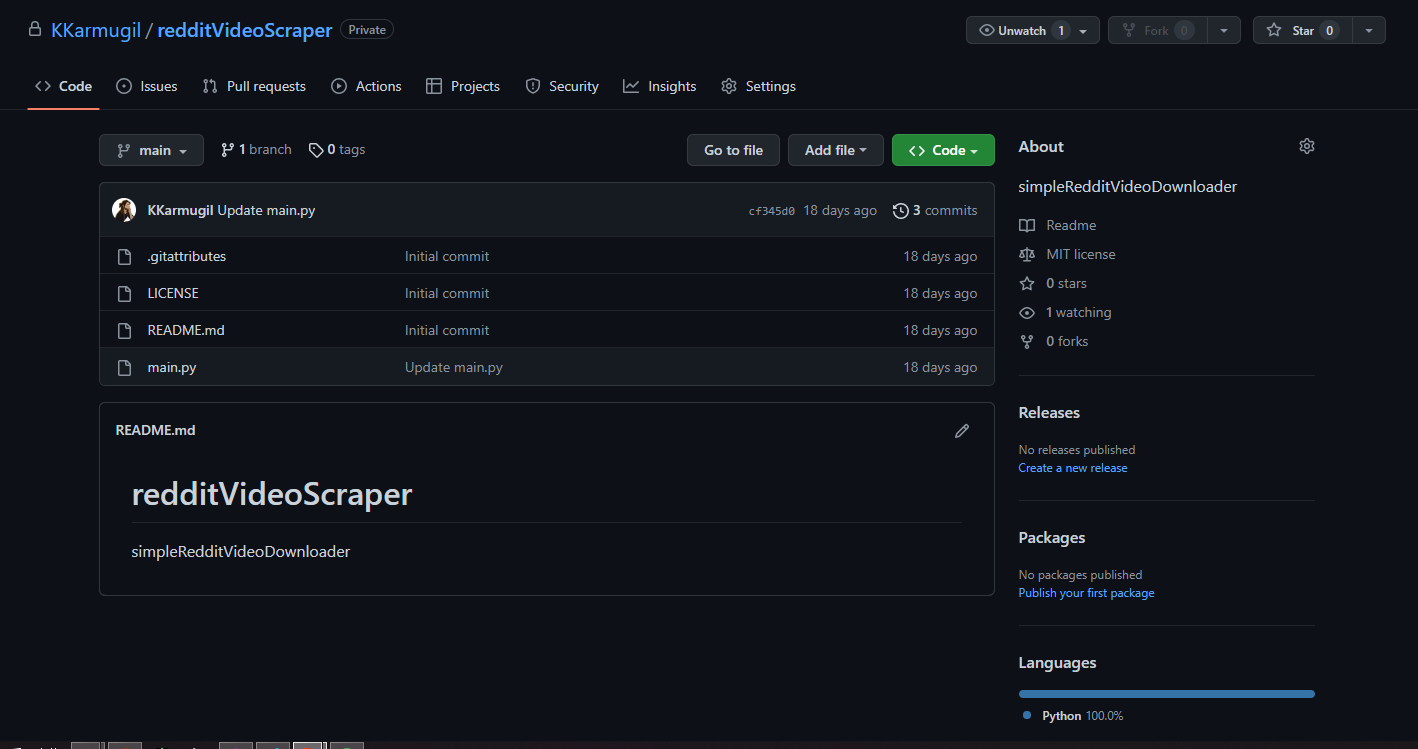Click the file icon beside main.py
Image resolution: width=1418 pixels, height=749 pixels.
125,368
